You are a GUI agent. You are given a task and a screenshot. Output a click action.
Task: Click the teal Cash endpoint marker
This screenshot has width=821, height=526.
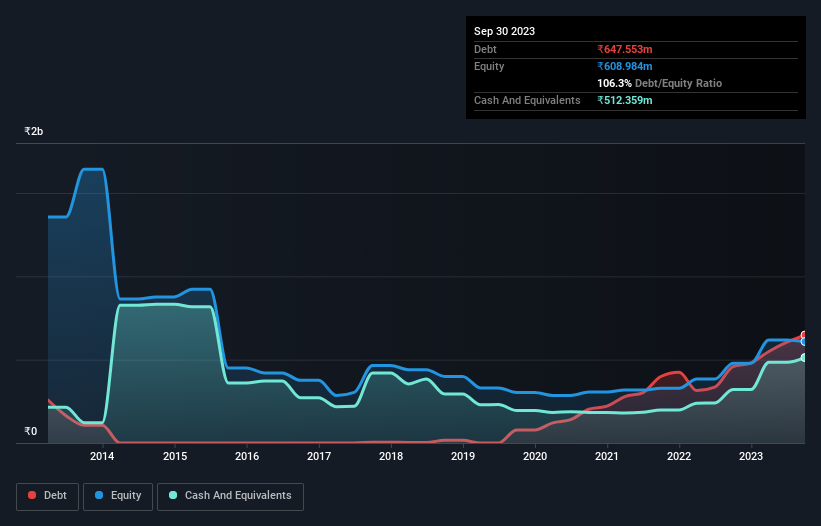click(x=804, y=357)
